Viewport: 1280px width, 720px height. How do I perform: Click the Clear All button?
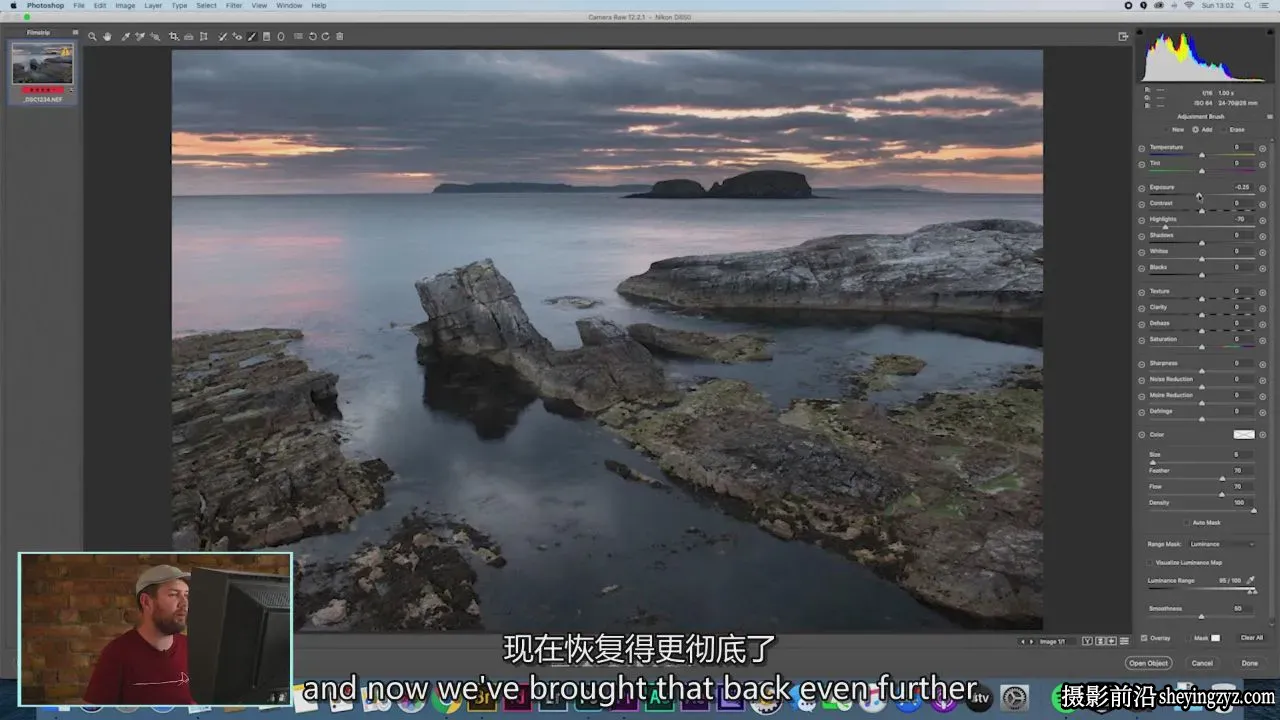pyautogui.click(x=1252, y=638)
